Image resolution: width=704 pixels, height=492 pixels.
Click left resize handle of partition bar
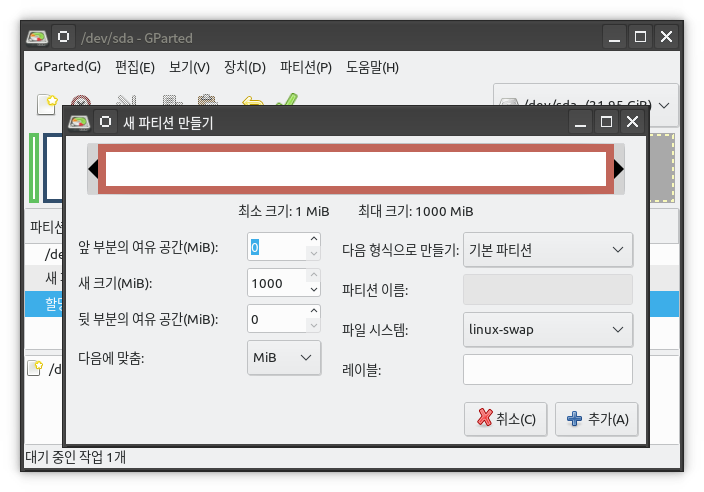point(93,169)
